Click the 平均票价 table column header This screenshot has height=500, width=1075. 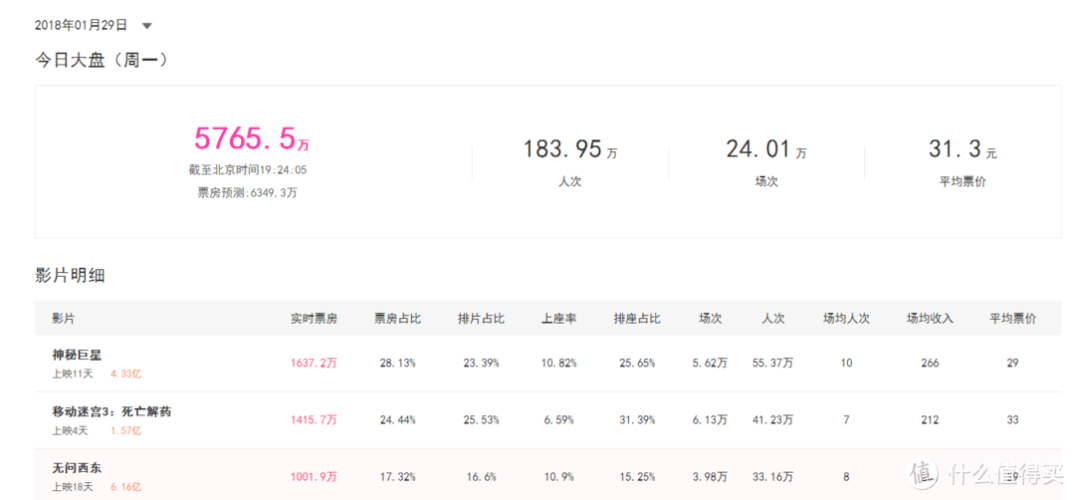coord(1012,318)
